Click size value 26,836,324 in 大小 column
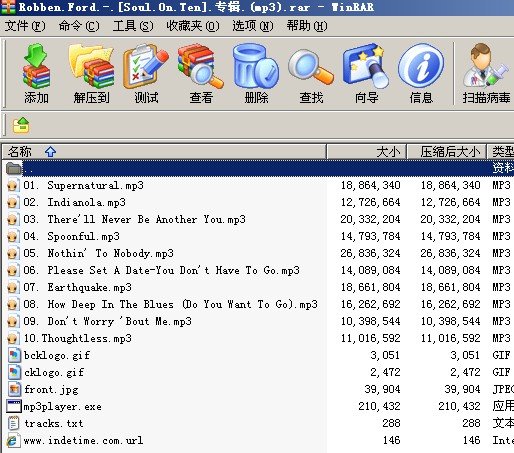The width and height of the screenshot is (514, 453). tap(370, 253)
